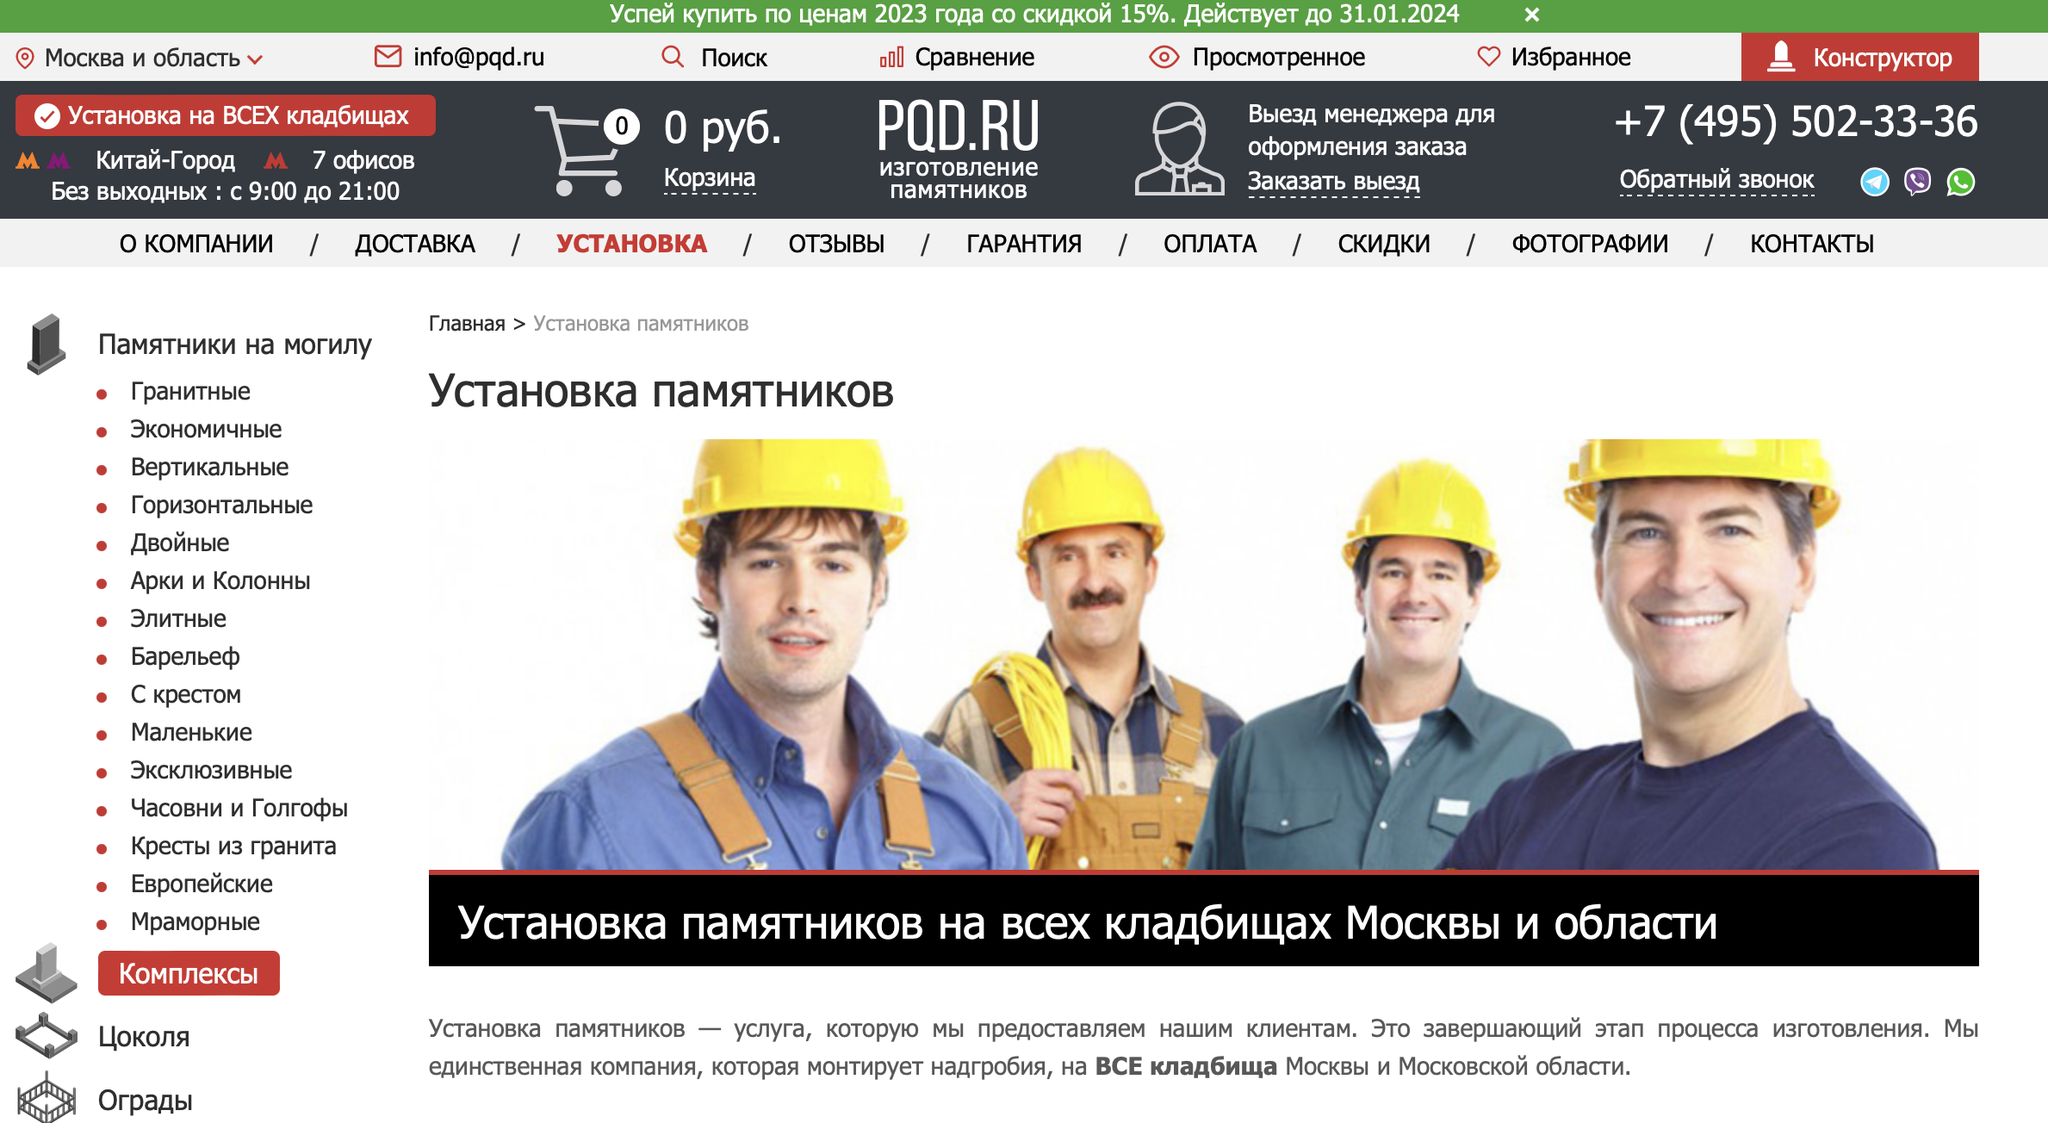Expand Москва и область region dropdown
The width and height of the screenshot is (2048, 1123).
[140, 58]
